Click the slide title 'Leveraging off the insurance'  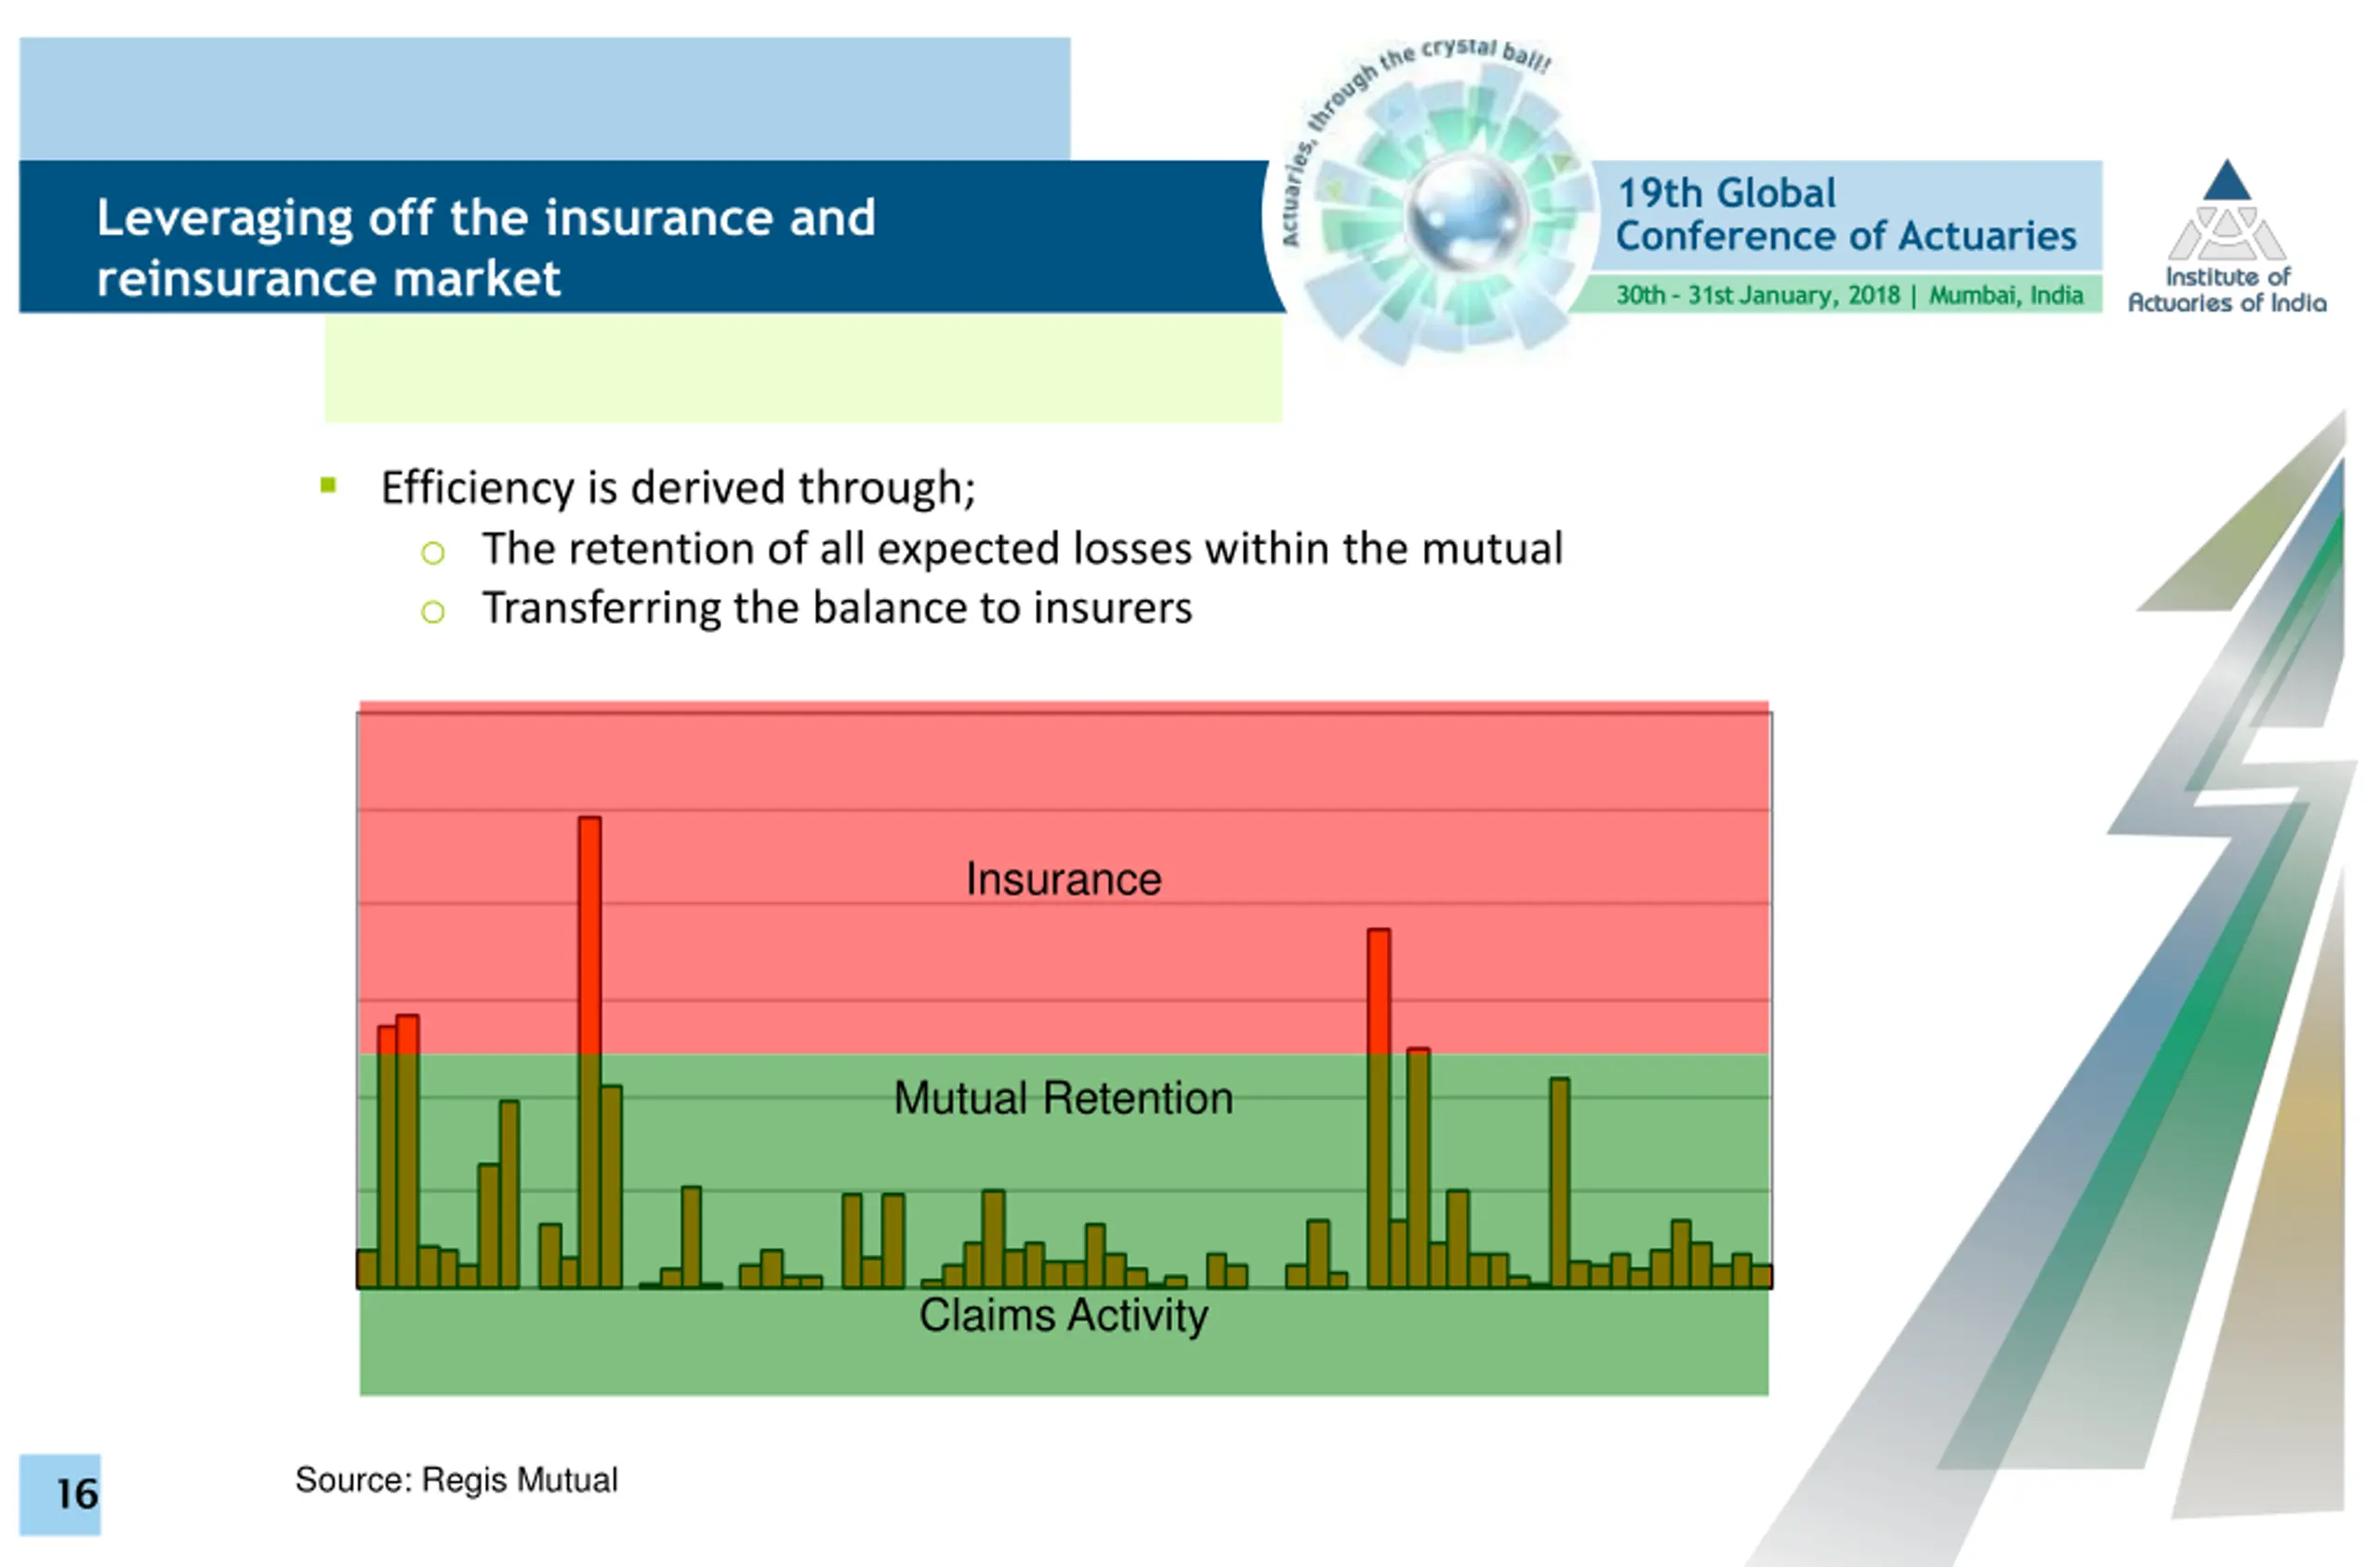pyautogui.click(x=486, y=248)
